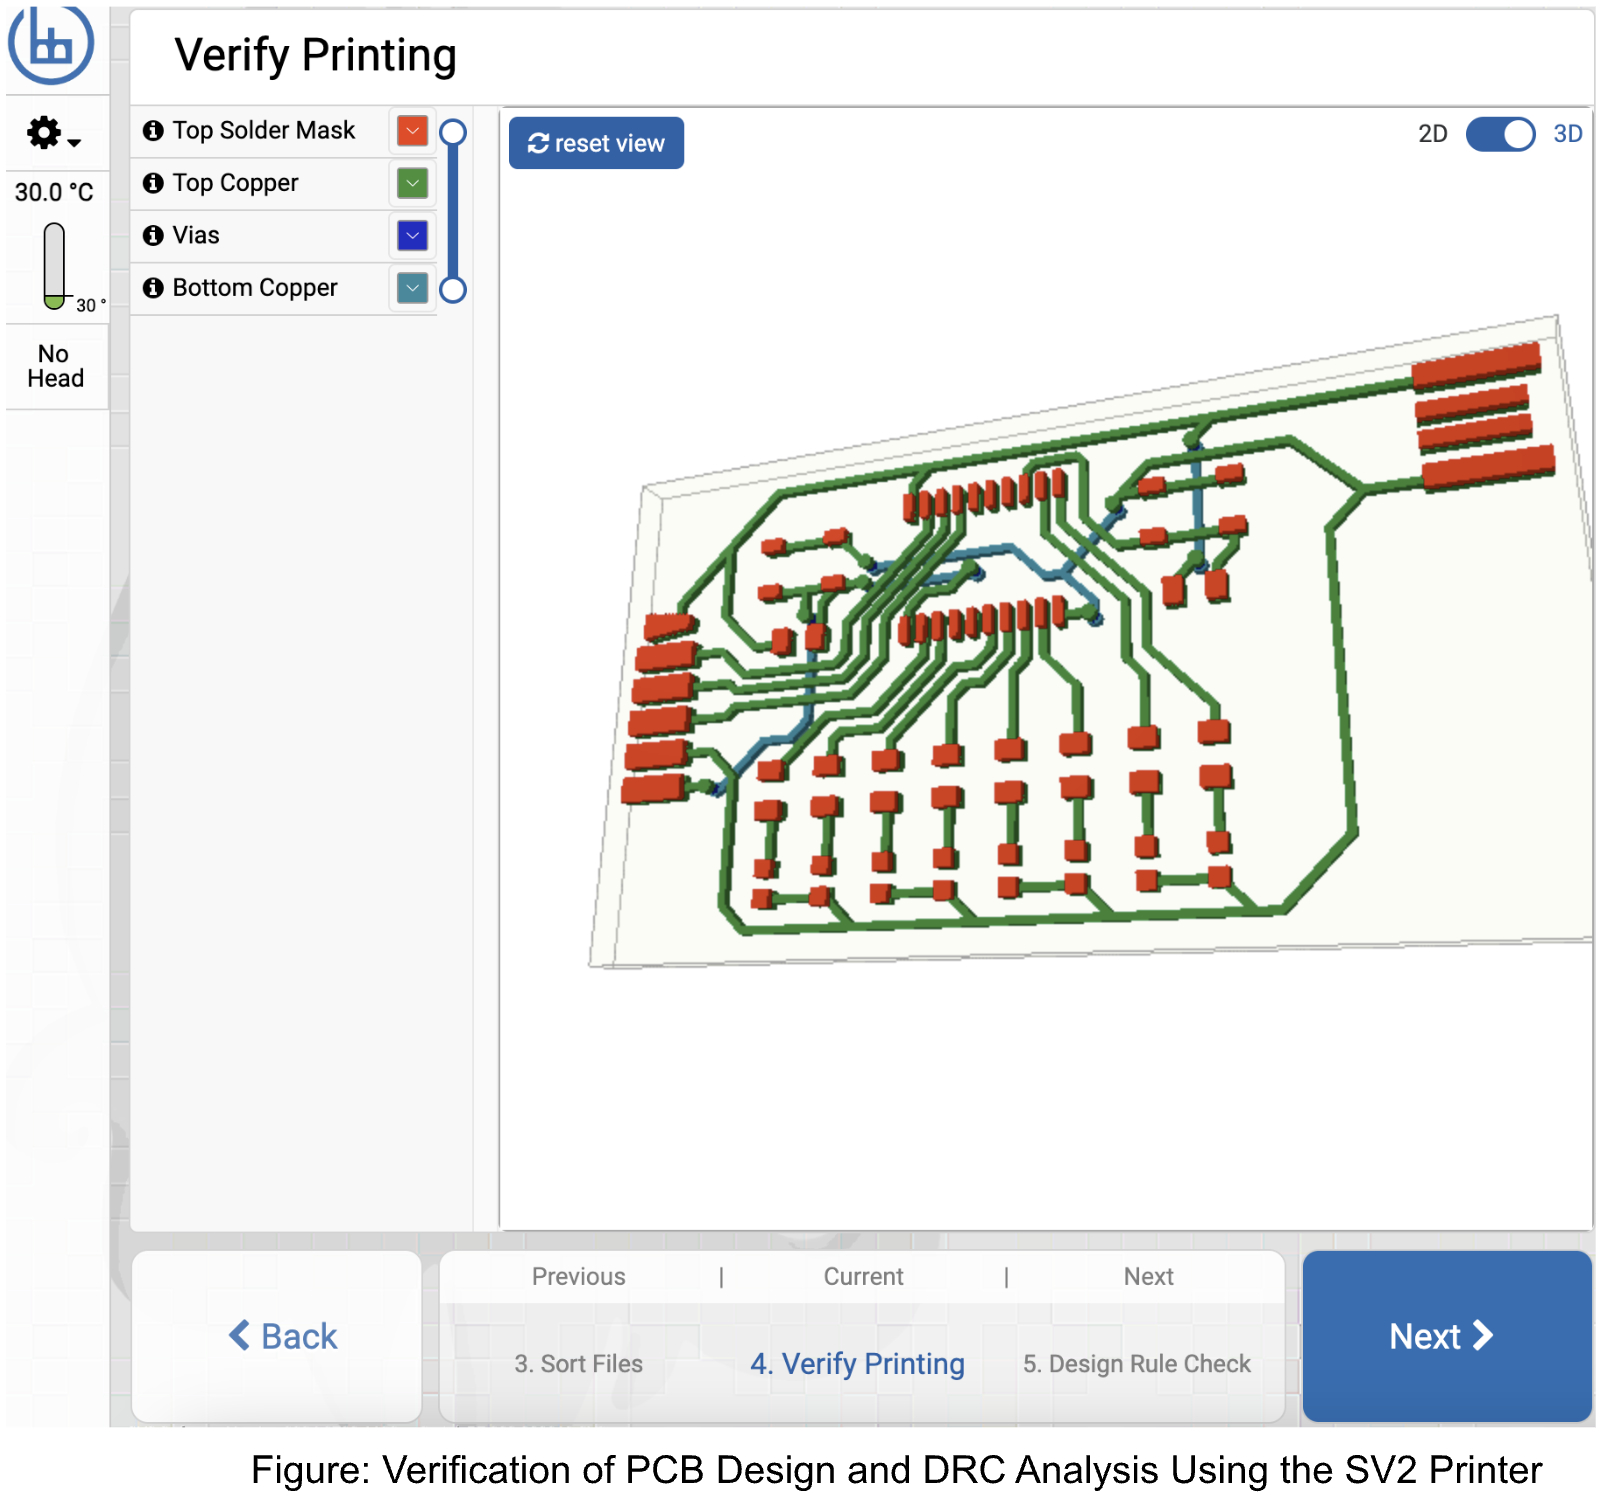Click info icon beside Bottom Copper

[x=153, y=288]
